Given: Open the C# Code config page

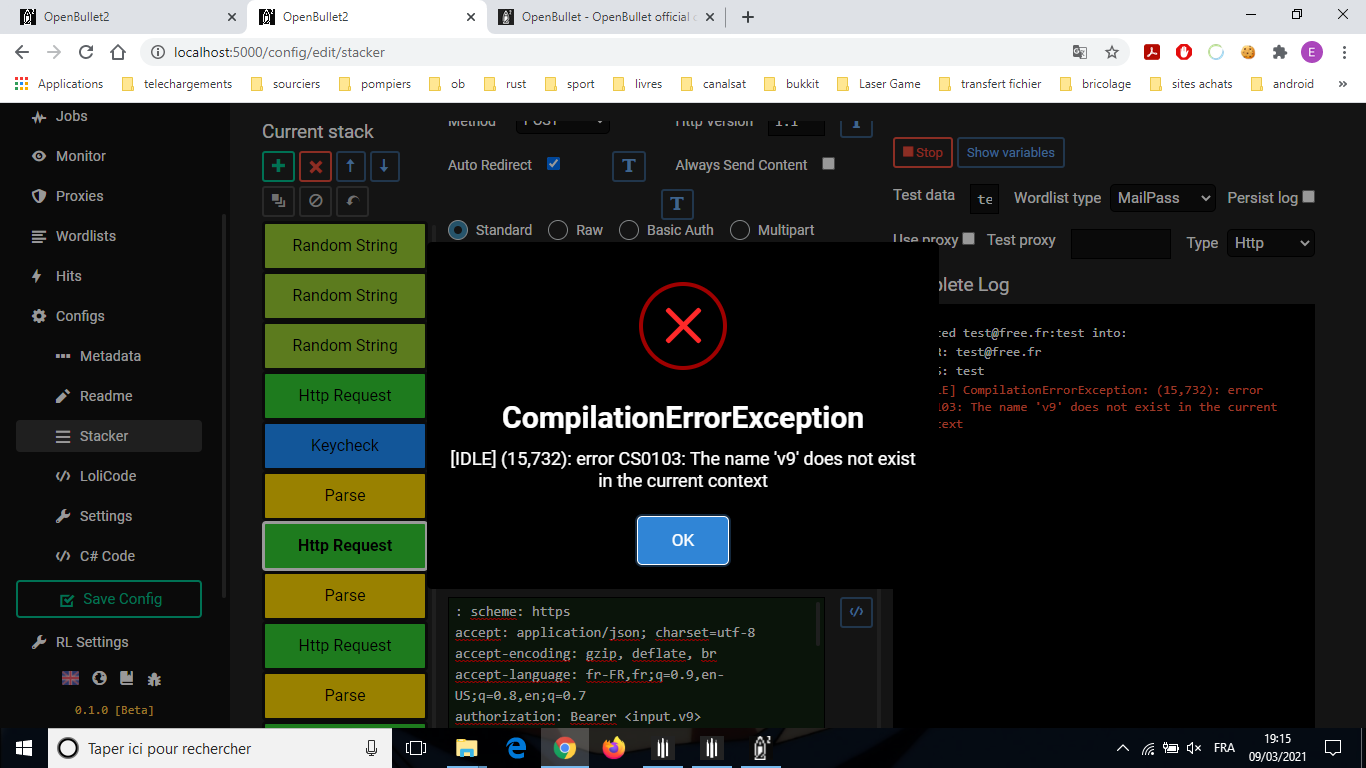Looking at the screenshot, I should click(108, 556).
